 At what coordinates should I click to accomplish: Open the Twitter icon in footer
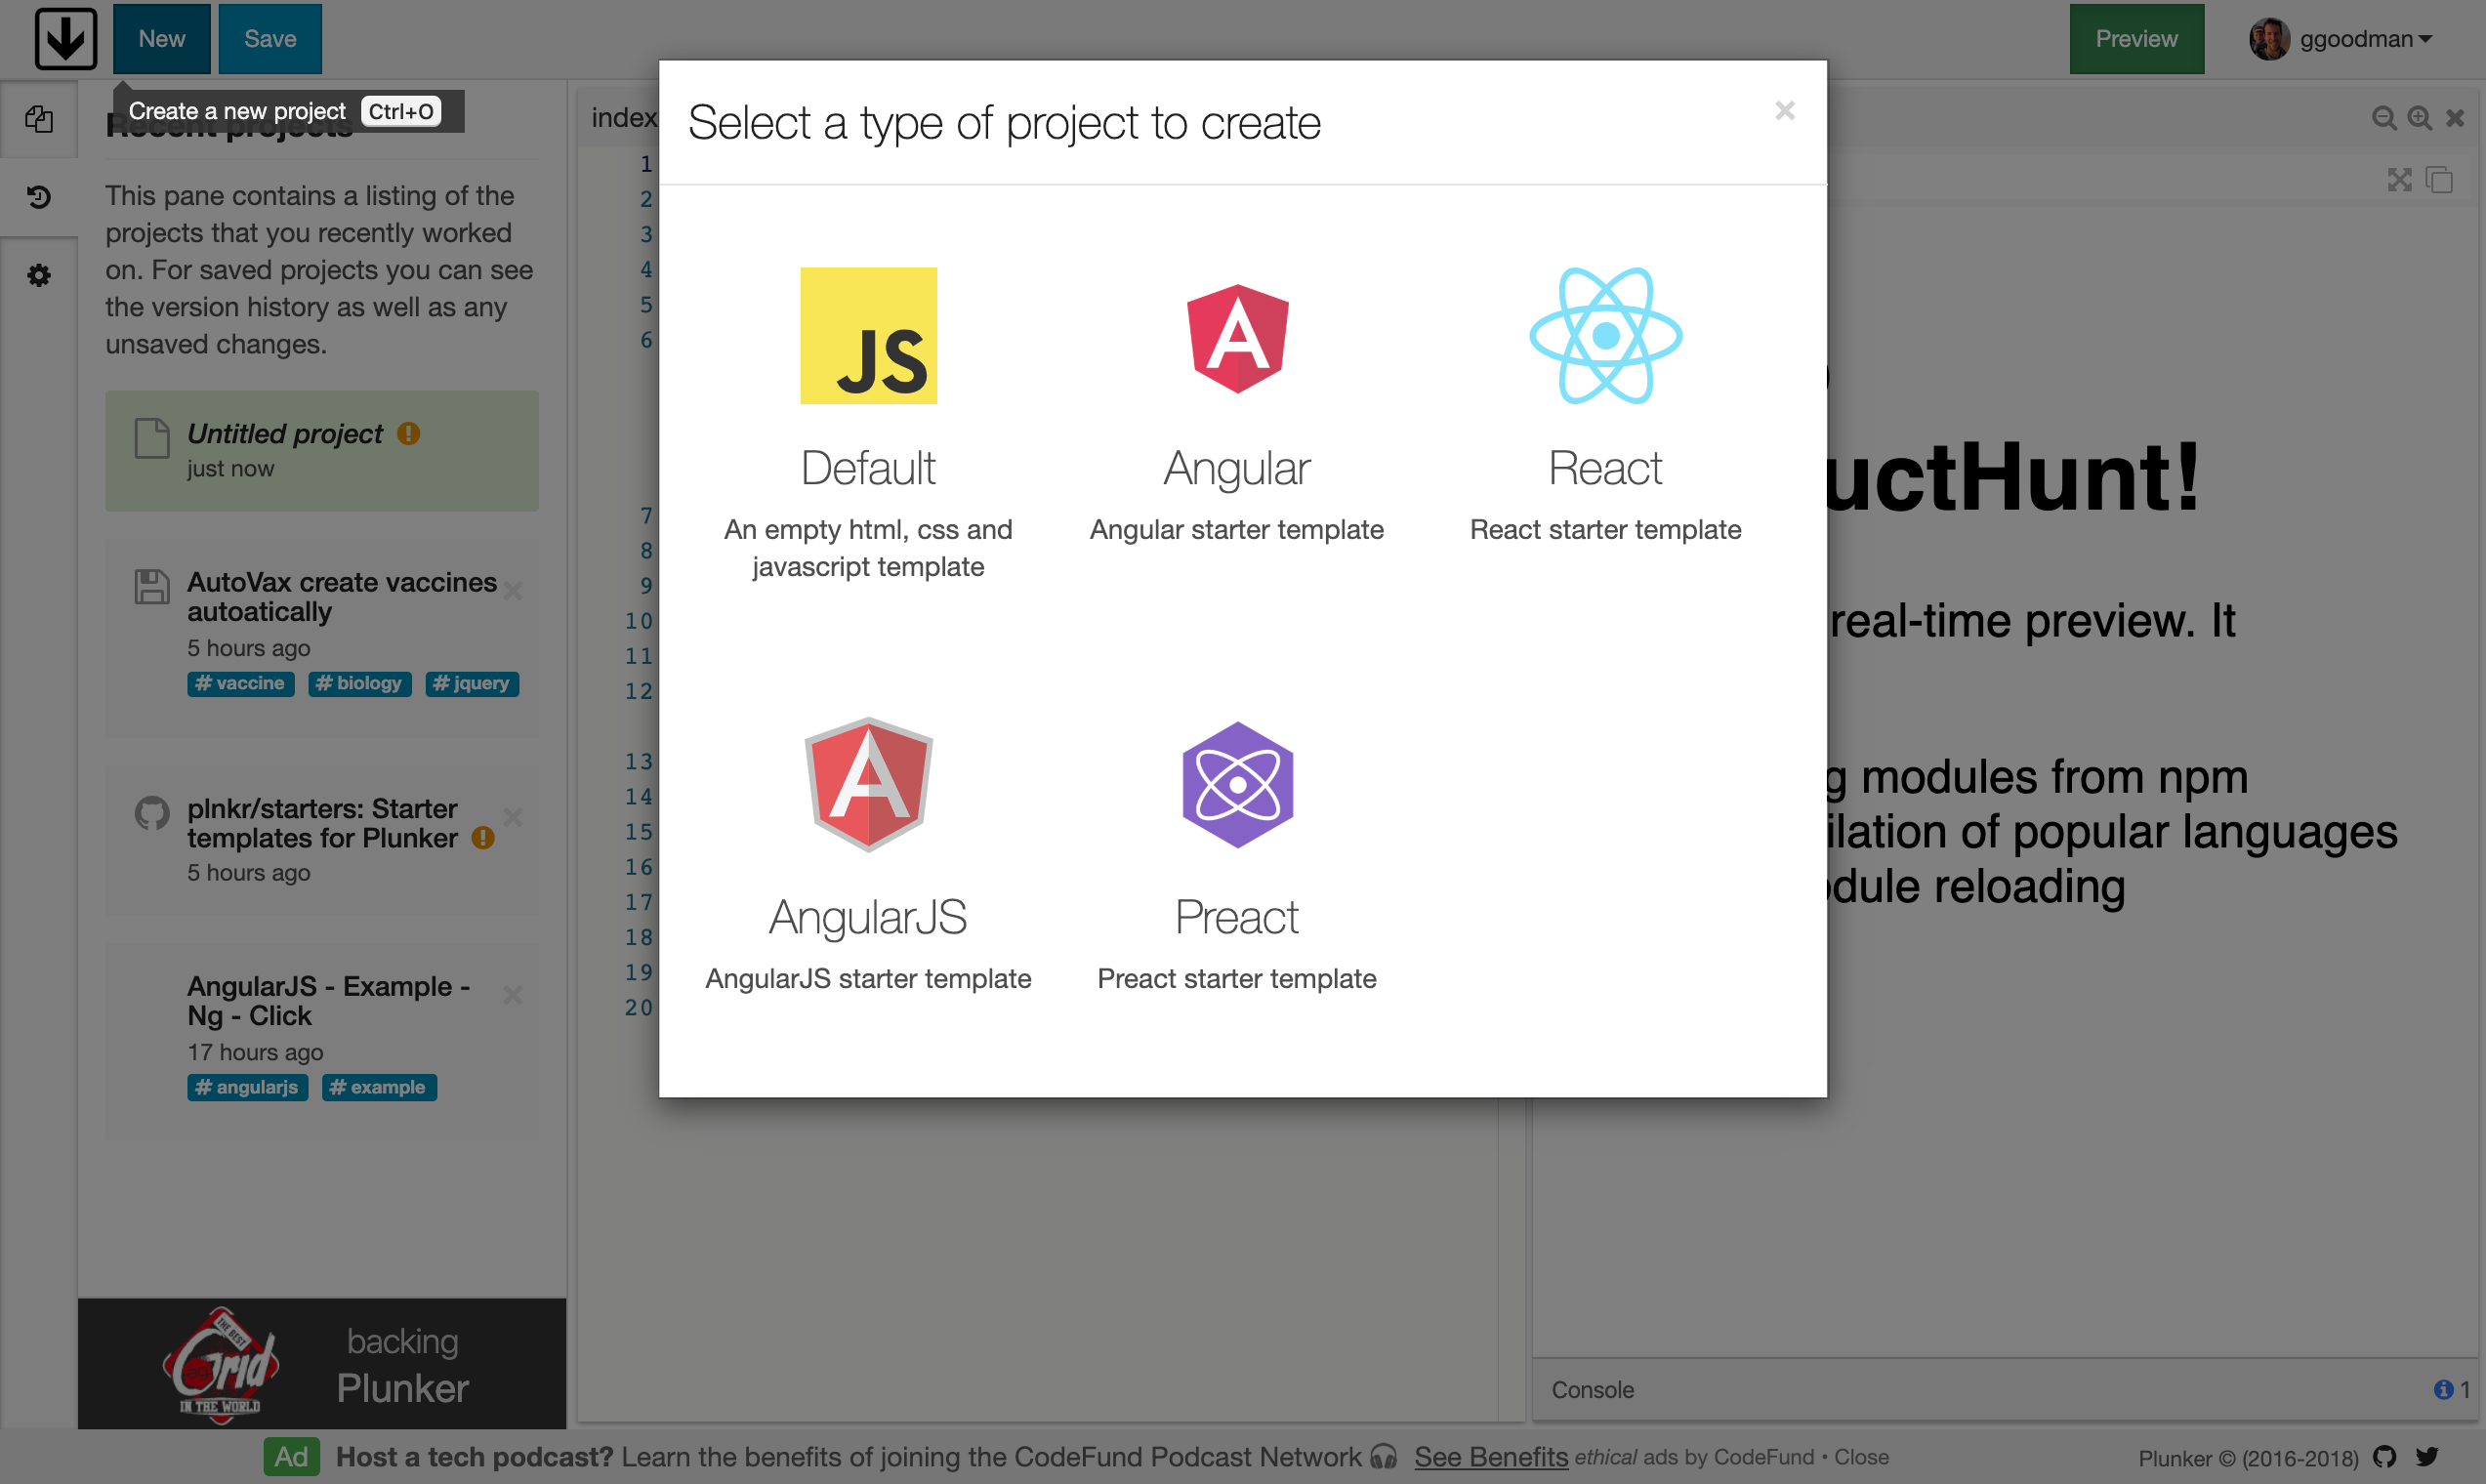click(x=2427, y=1457)
